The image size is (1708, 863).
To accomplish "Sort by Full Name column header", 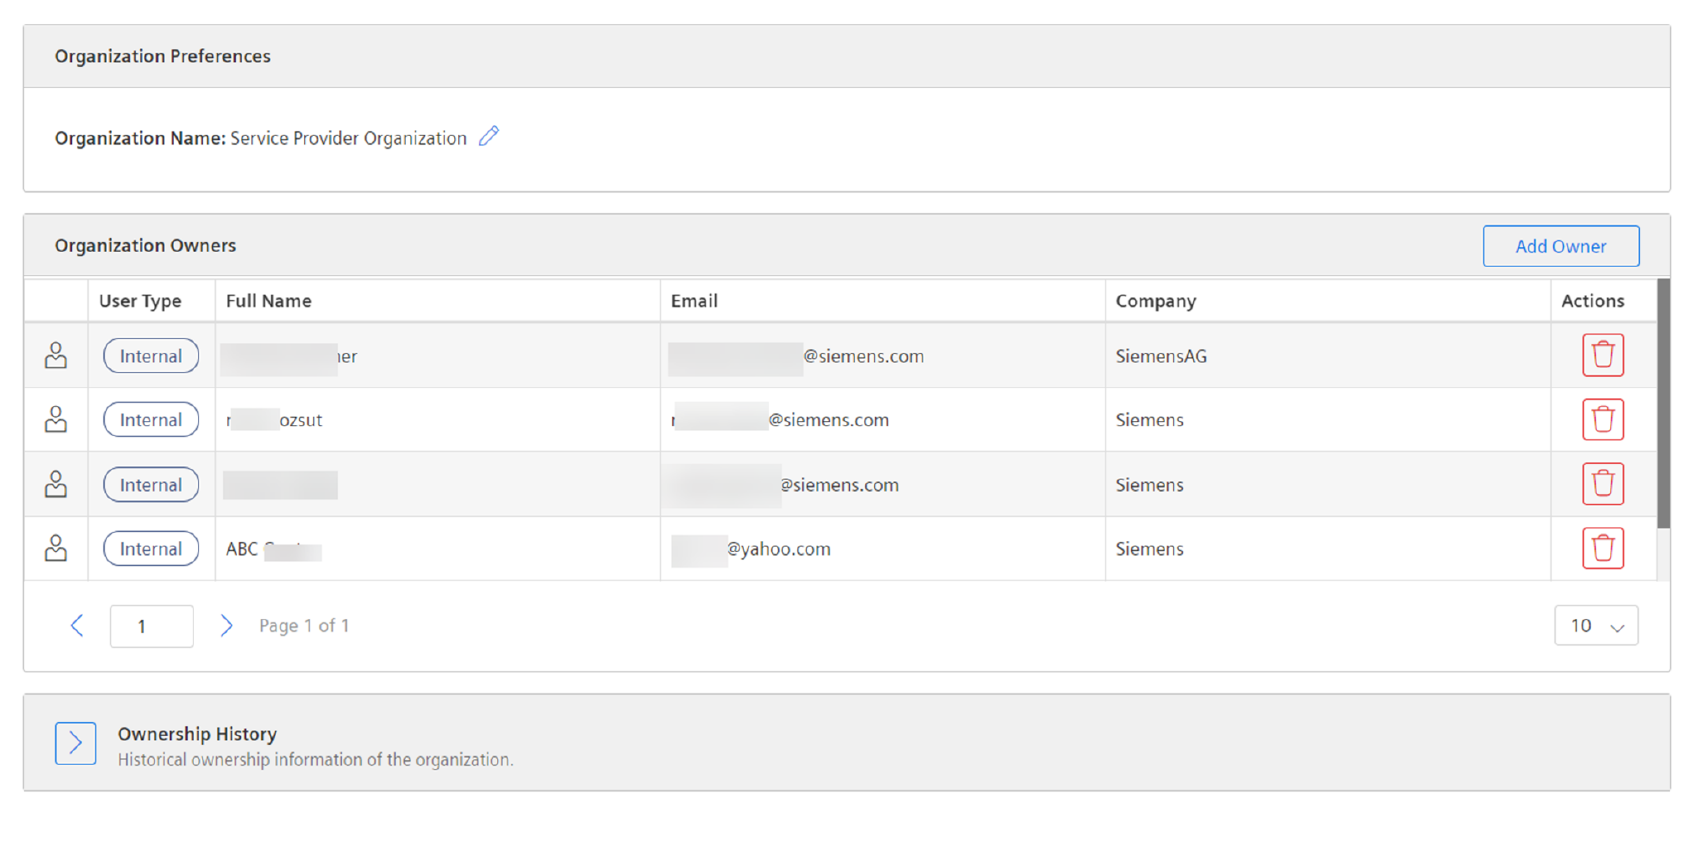I will (x=268, y=301).
